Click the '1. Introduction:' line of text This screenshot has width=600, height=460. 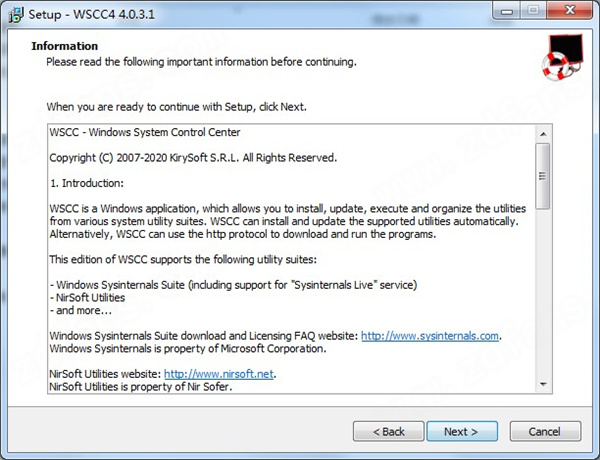[x=87, y=183]
